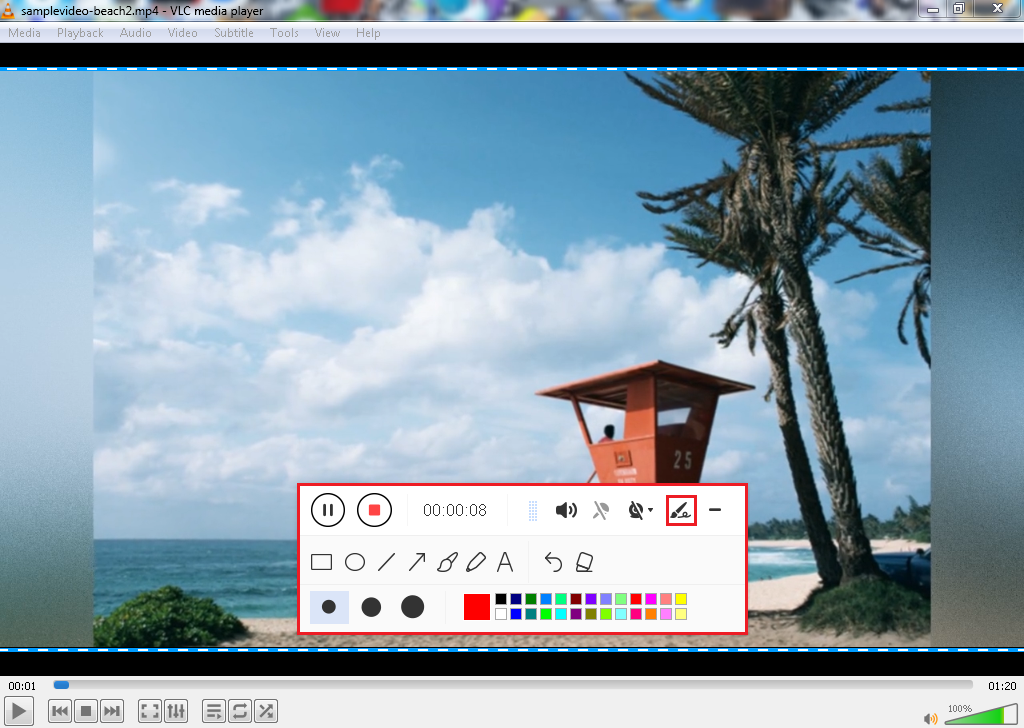Image resolution: width=1024 pixels, height=728 pixels.
Task: Toggle the webcam overlay off
Action: (635, 510)
